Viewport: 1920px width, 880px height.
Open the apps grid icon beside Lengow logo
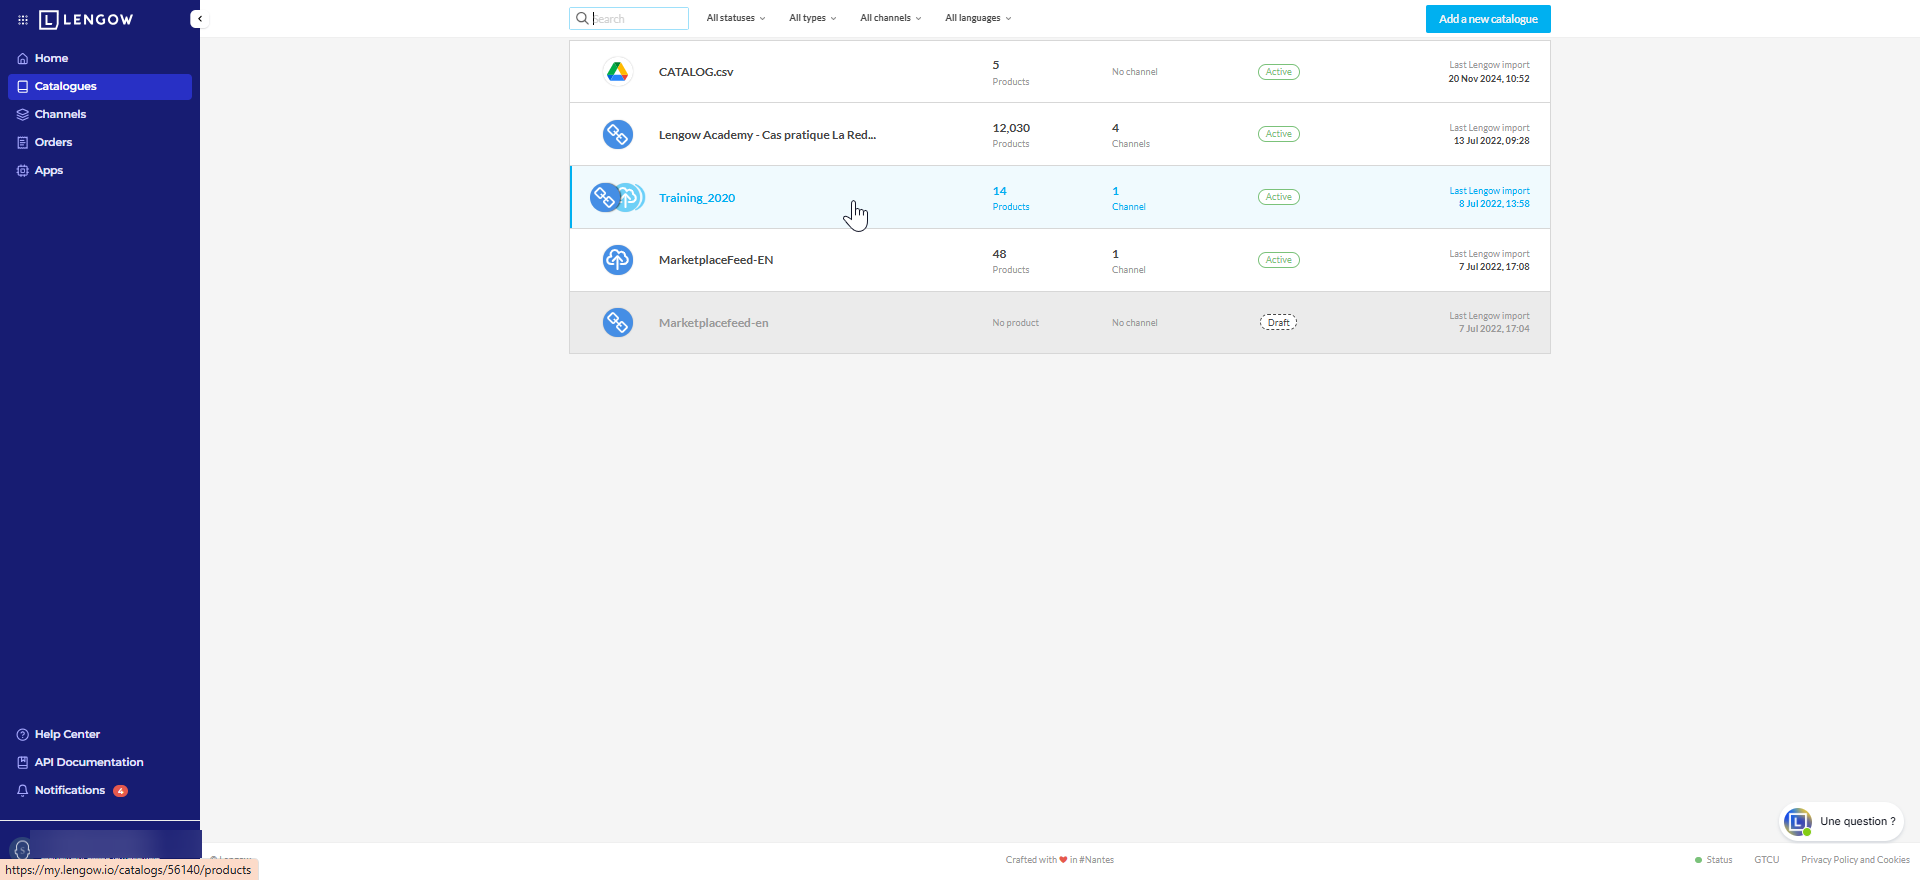point(23,20)
